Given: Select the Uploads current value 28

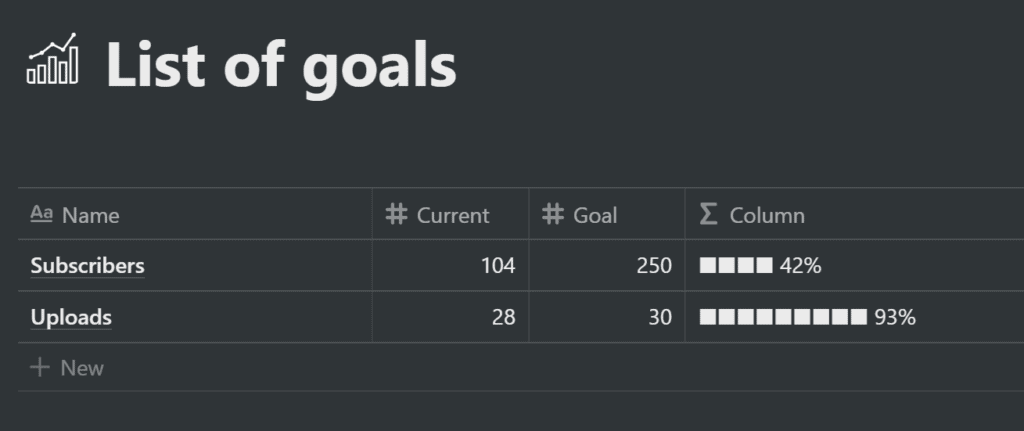Looking at the screenshot, I should (451, 317).
